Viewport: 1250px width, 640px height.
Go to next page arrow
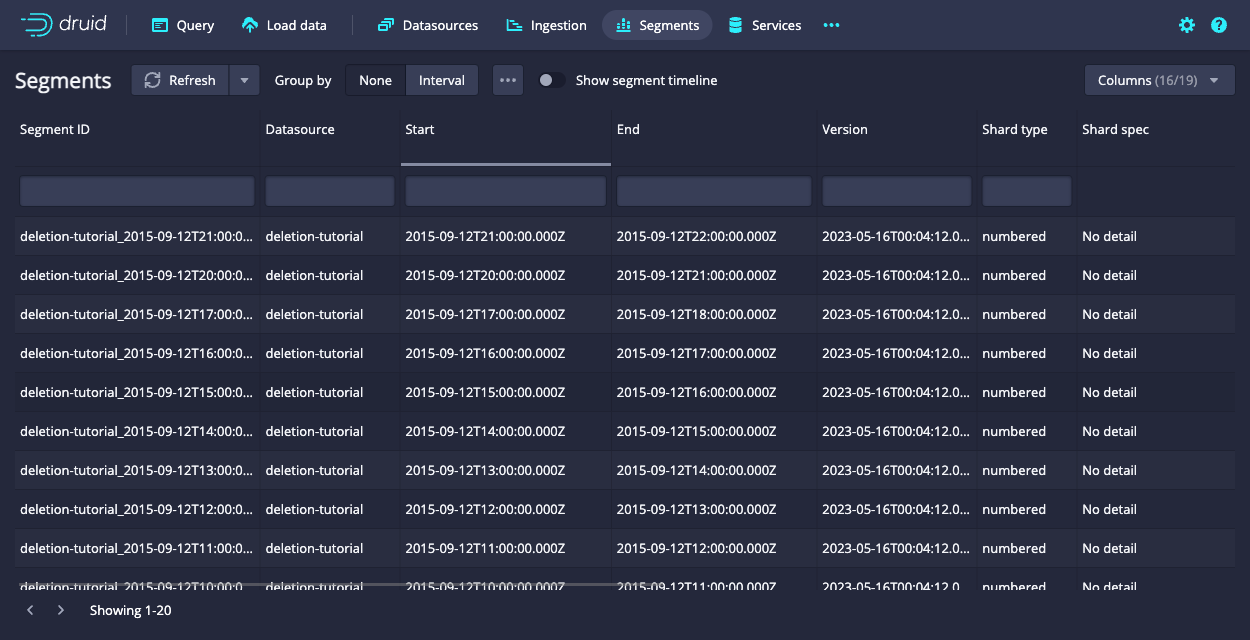pyautogui.click(x=61, y=610)
